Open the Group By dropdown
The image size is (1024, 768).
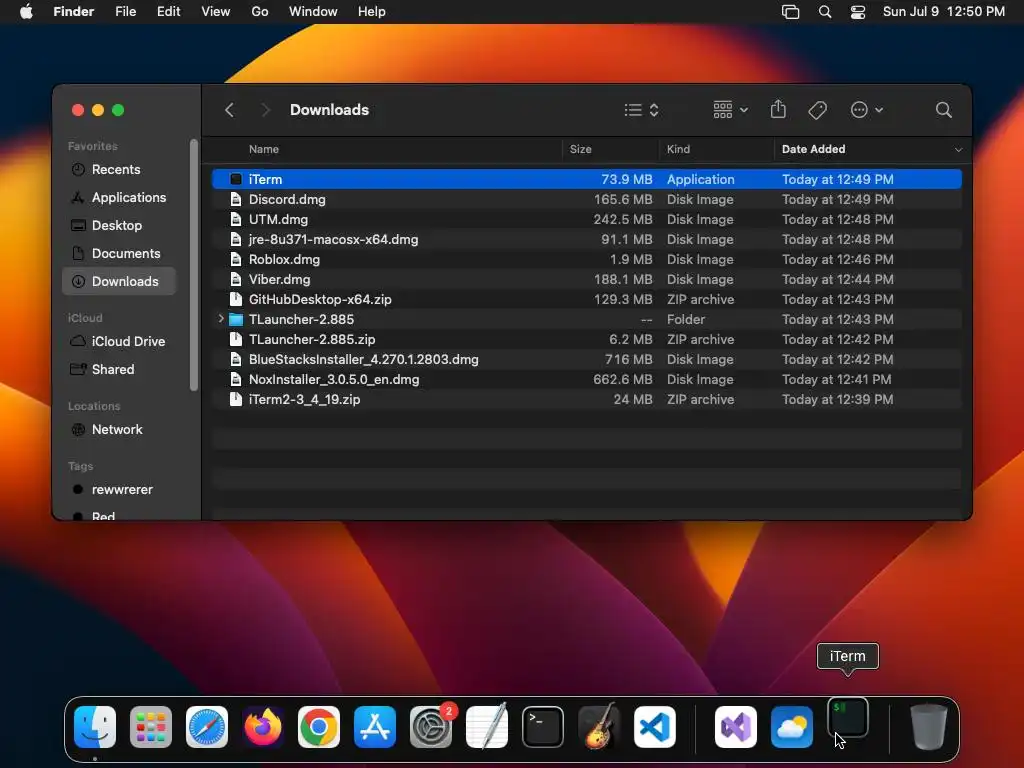(x=730, y=110)
